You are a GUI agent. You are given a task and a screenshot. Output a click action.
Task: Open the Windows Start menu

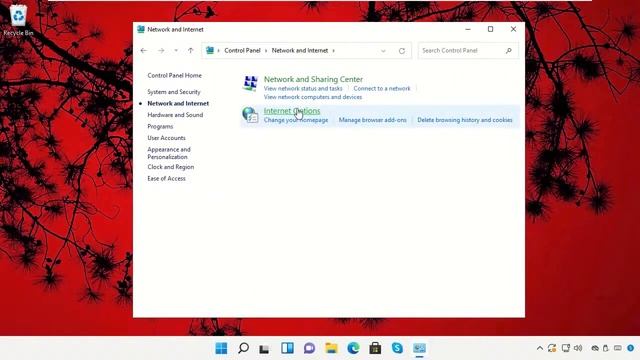(x=221, y=348)
